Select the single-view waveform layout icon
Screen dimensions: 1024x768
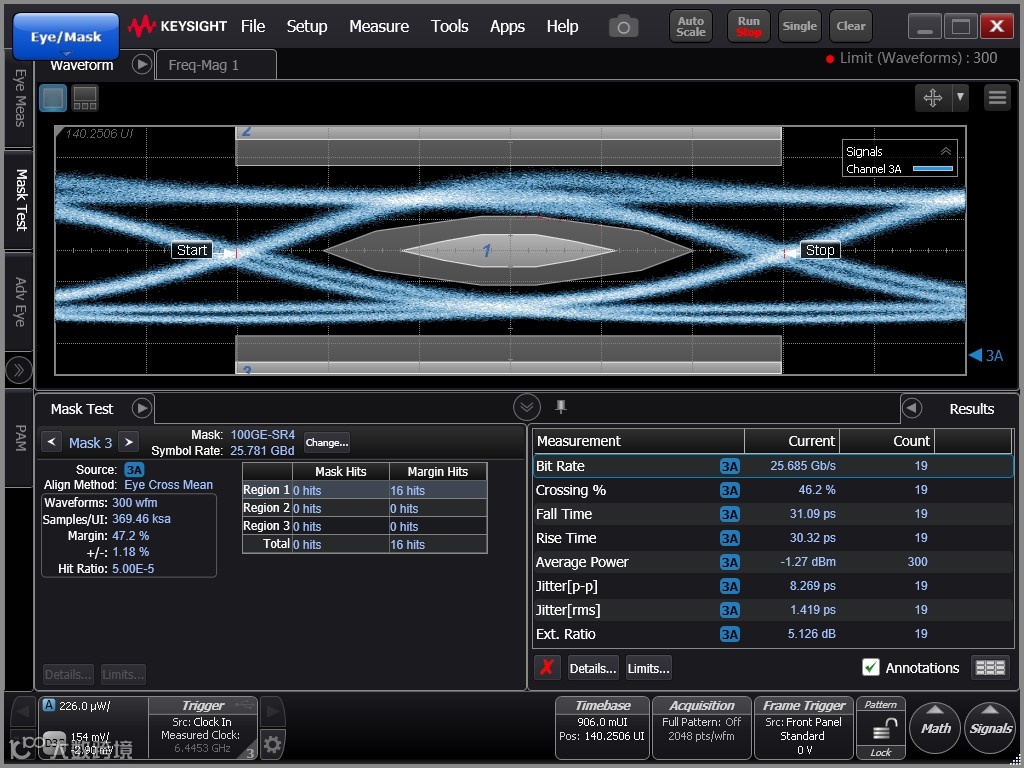click(x=53, y=98)
